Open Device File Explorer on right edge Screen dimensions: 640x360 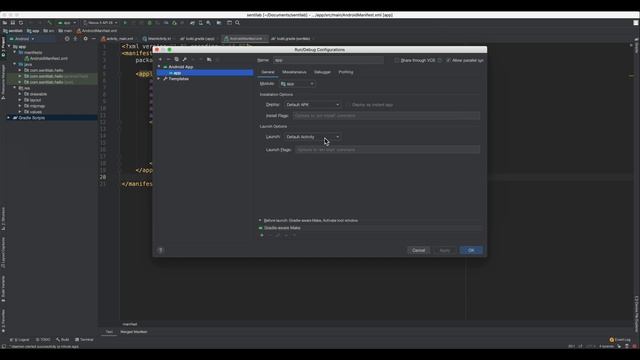(636, 313)
